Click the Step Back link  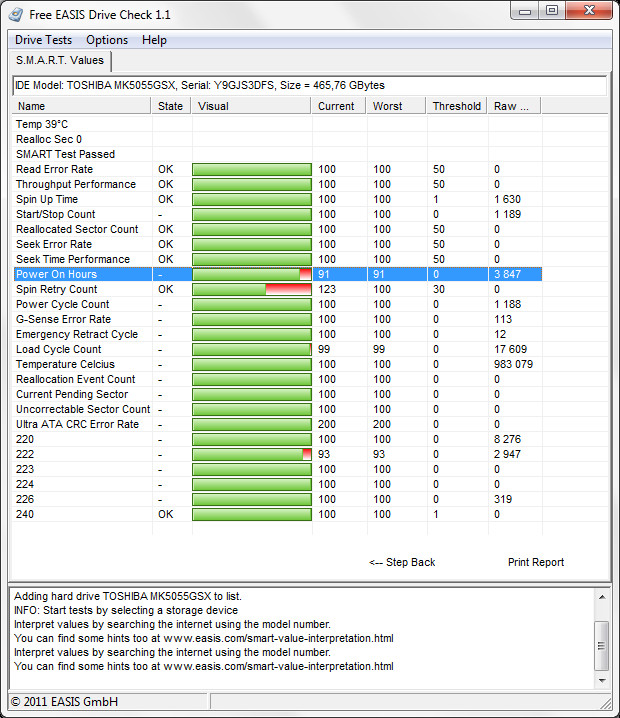[402, 562]
